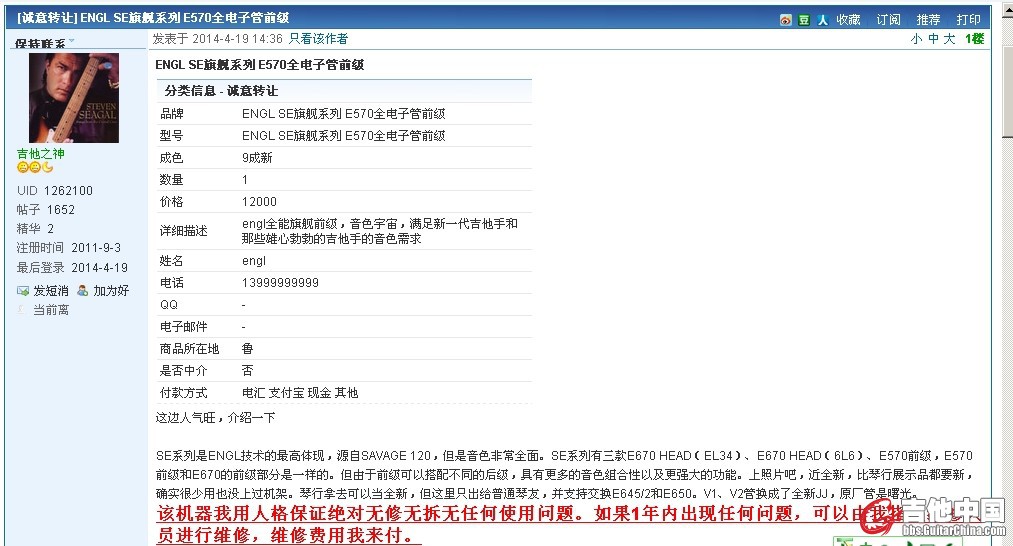This screenshot has width=1013, height=546.
Task: Select large font size 大
Action: pyautogui.click(x=950, y=39)
